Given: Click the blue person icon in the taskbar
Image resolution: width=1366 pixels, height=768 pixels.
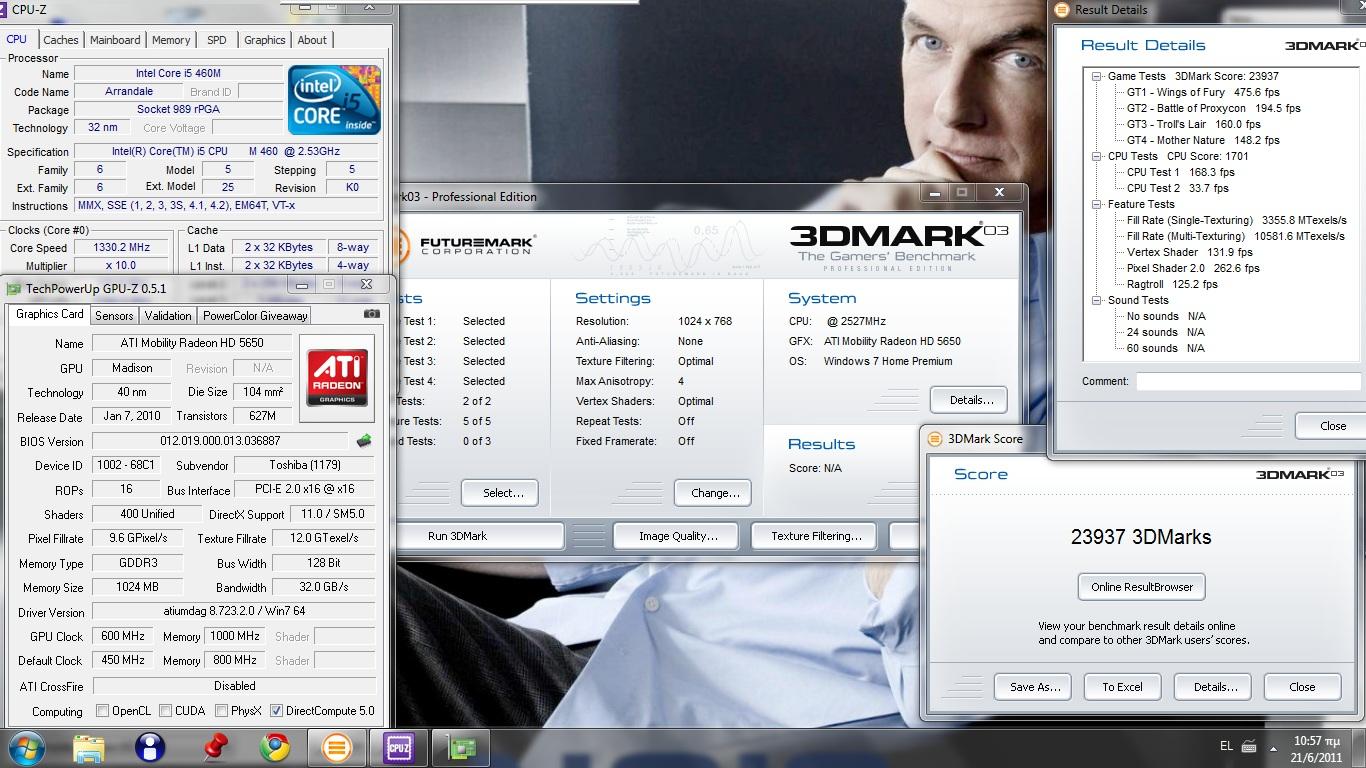Looking at the screenshot, I should pyautogui.click(x=150, y=747).
